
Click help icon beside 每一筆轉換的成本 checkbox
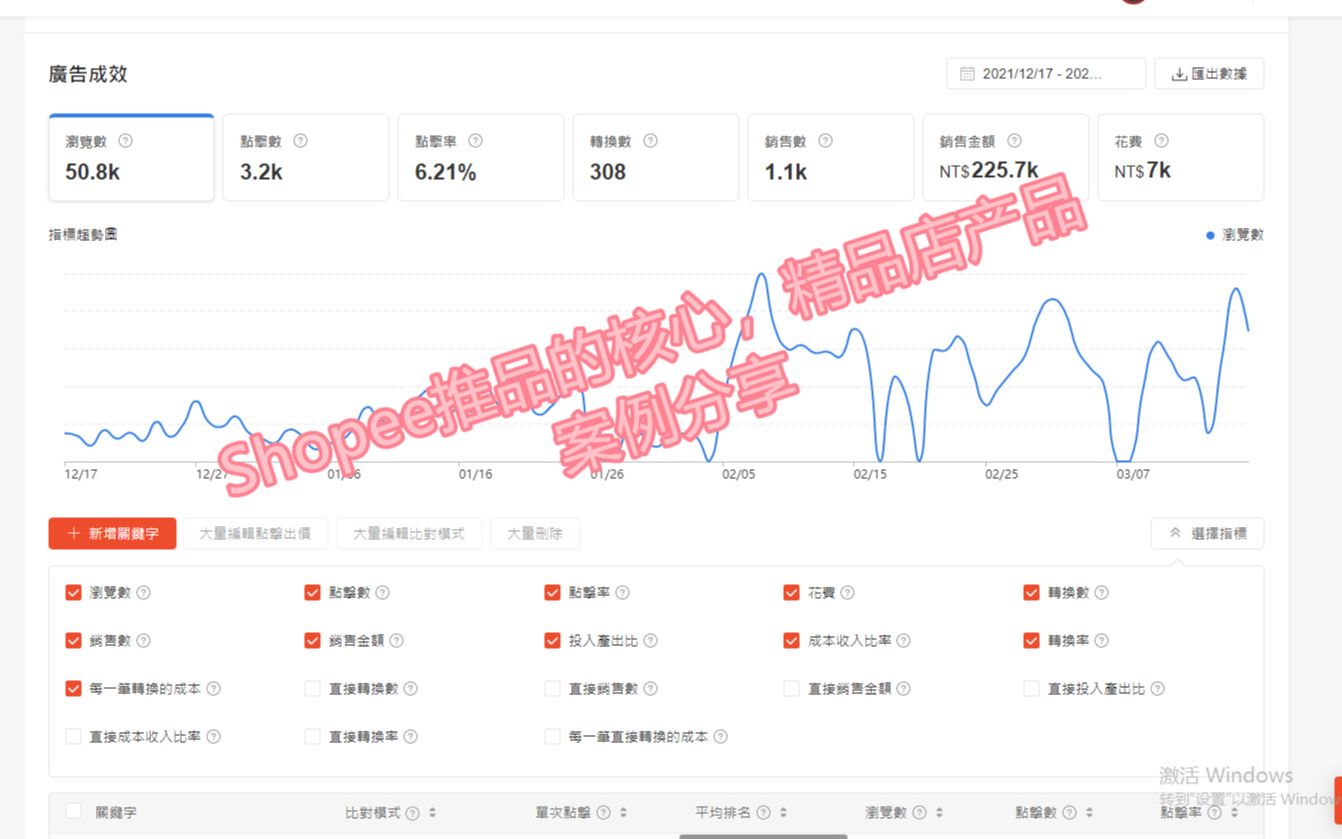[x=213, y=689]
